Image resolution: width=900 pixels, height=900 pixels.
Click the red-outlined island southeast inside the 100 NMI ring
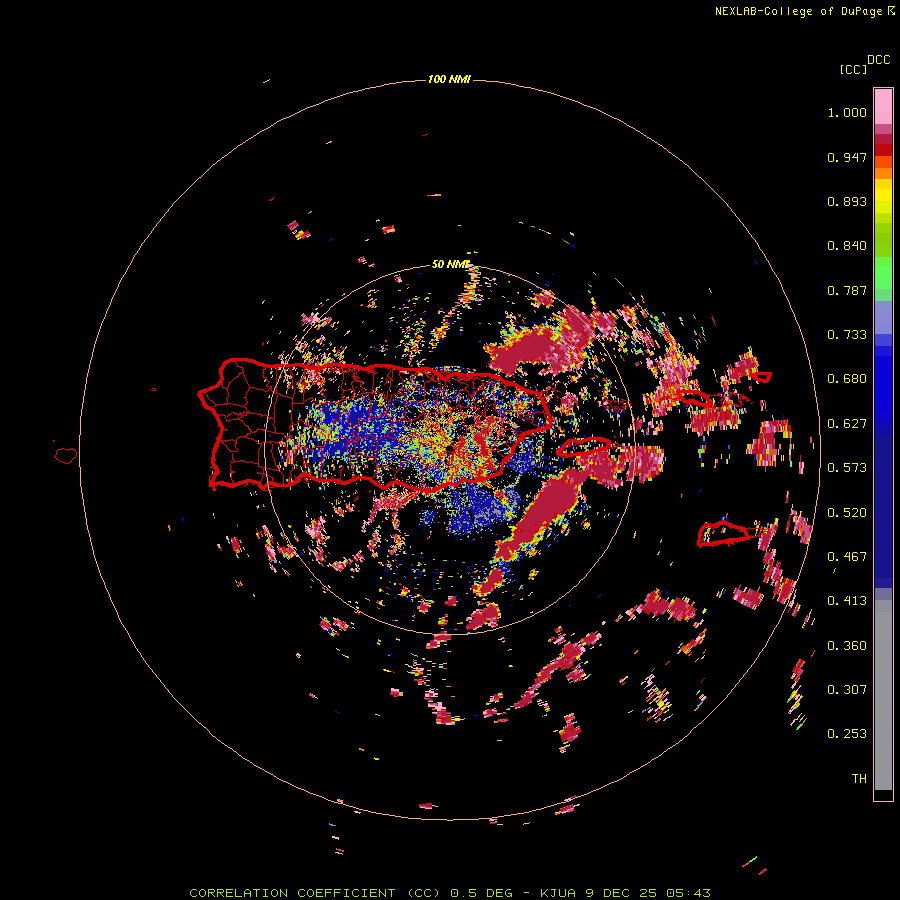(x=724, y=533)
